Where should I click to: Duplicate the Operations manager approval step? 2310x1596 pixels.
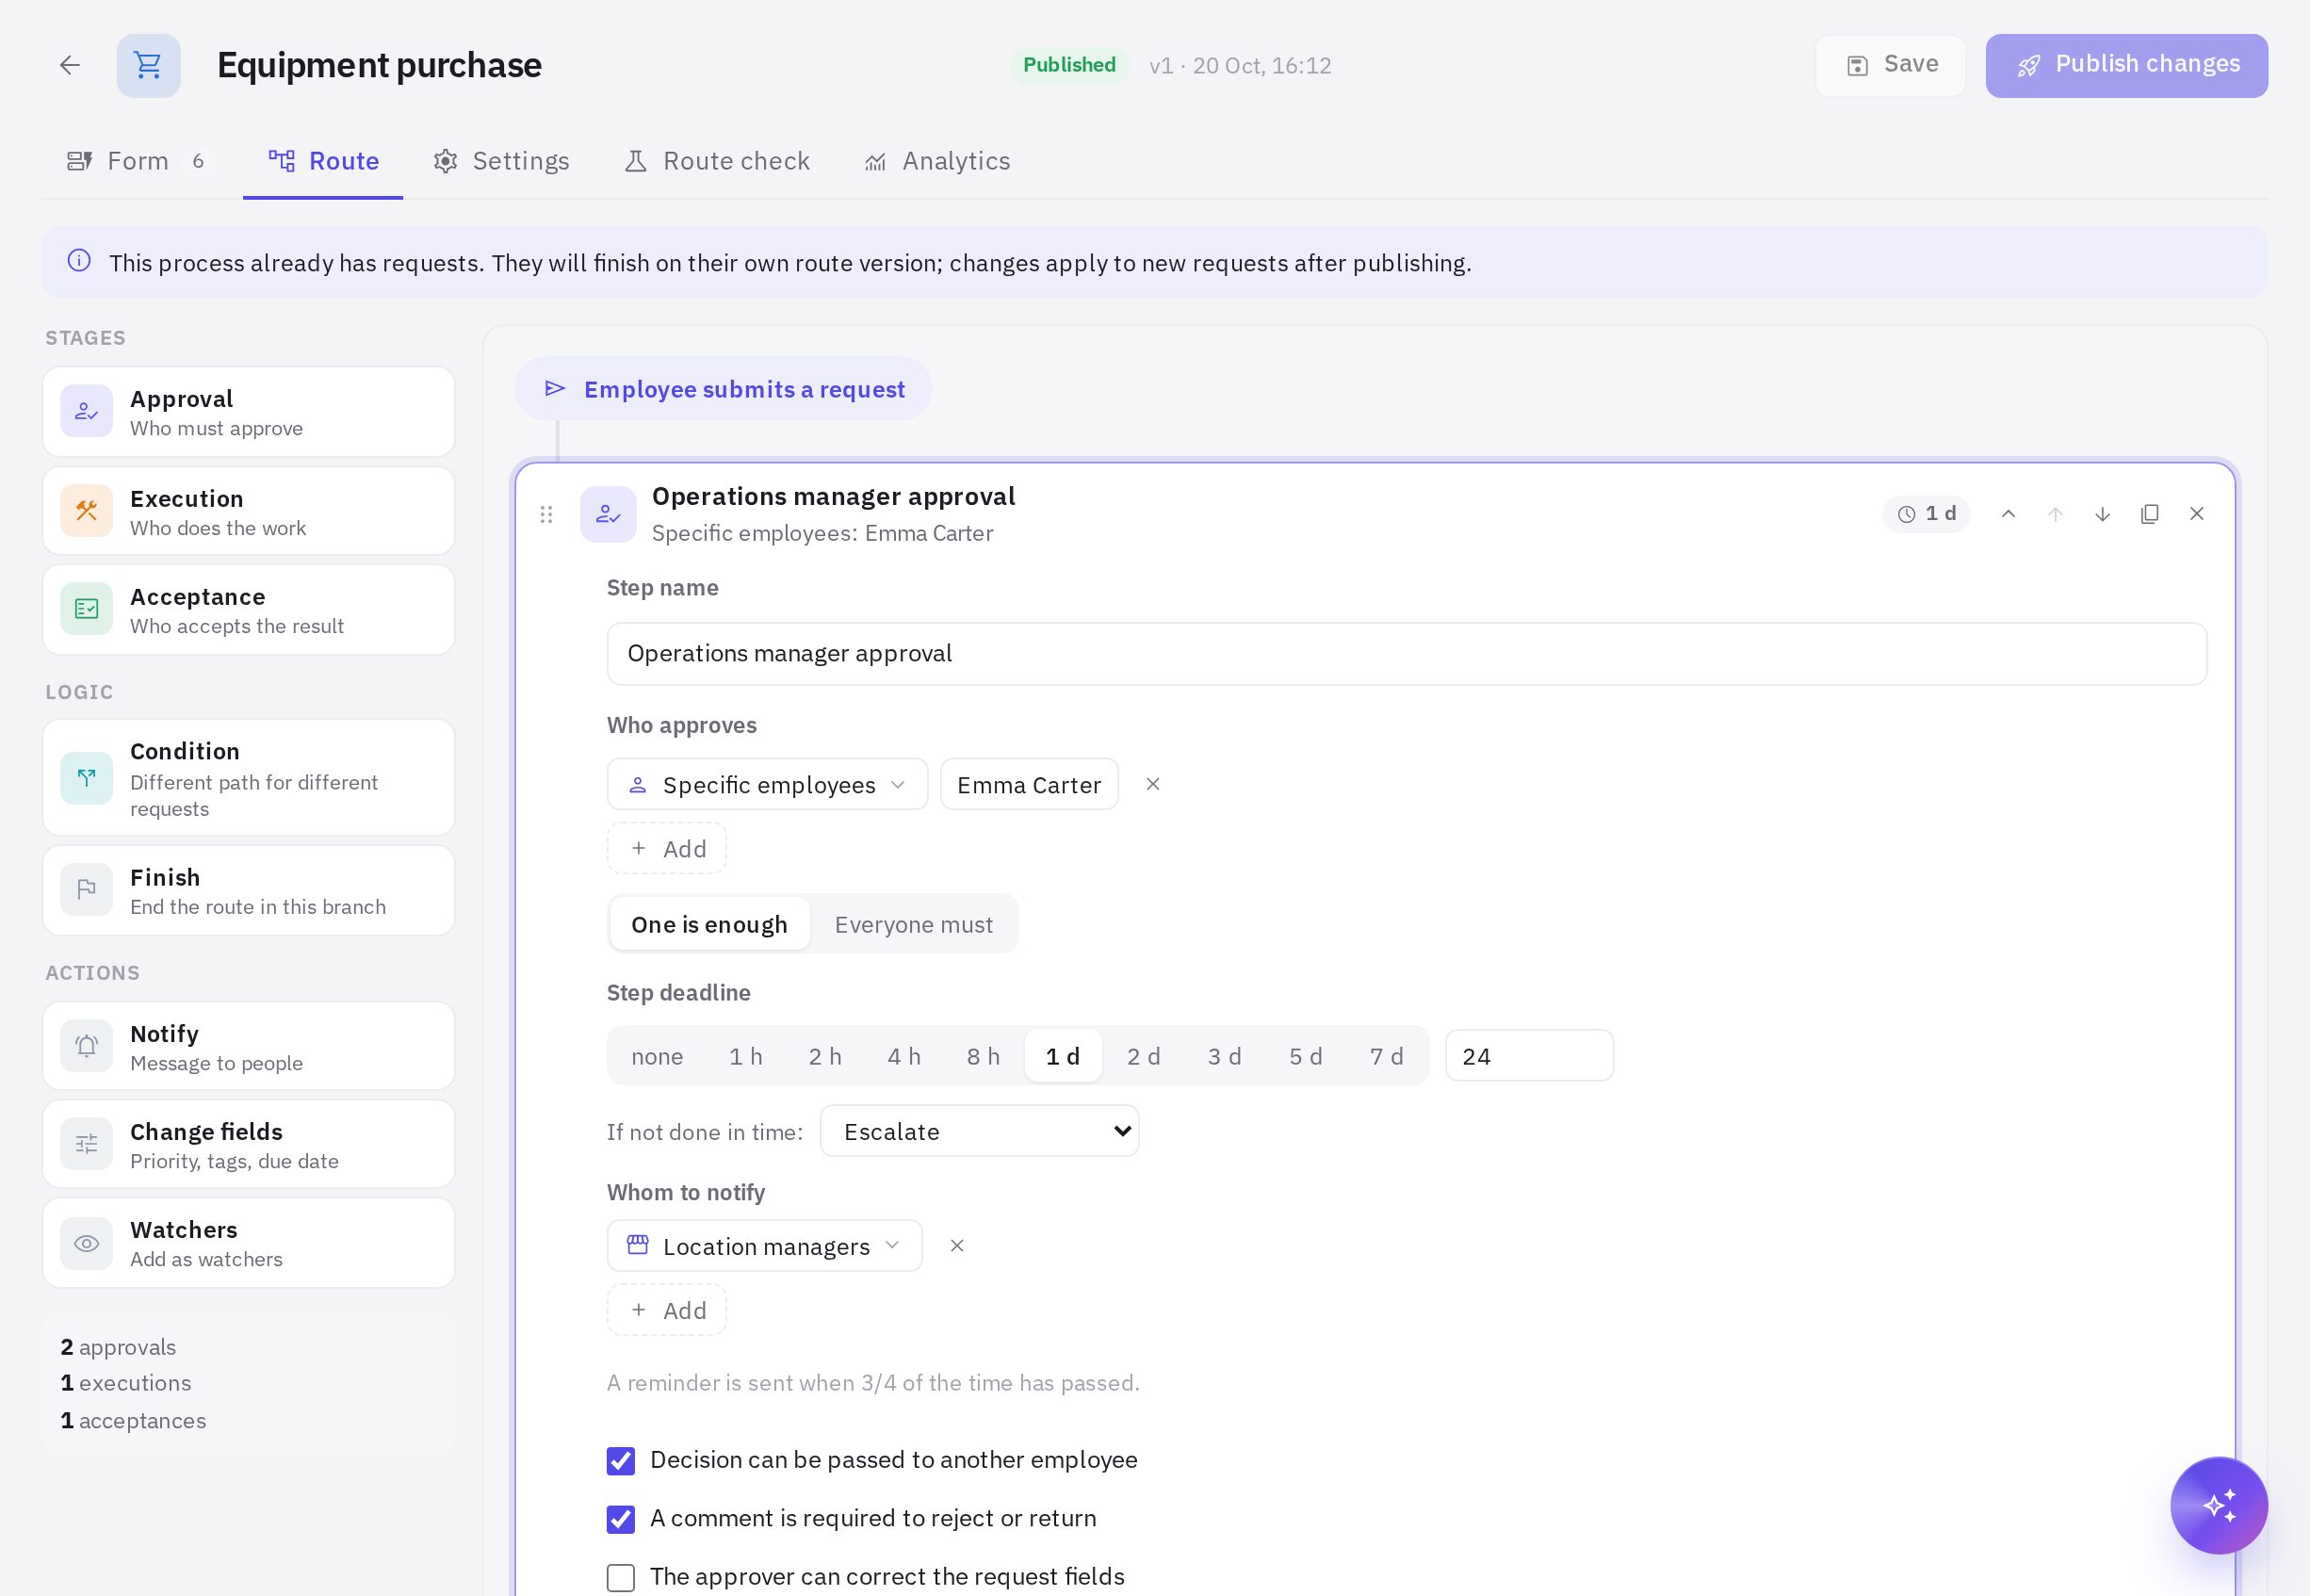[x=2149, y=514]
